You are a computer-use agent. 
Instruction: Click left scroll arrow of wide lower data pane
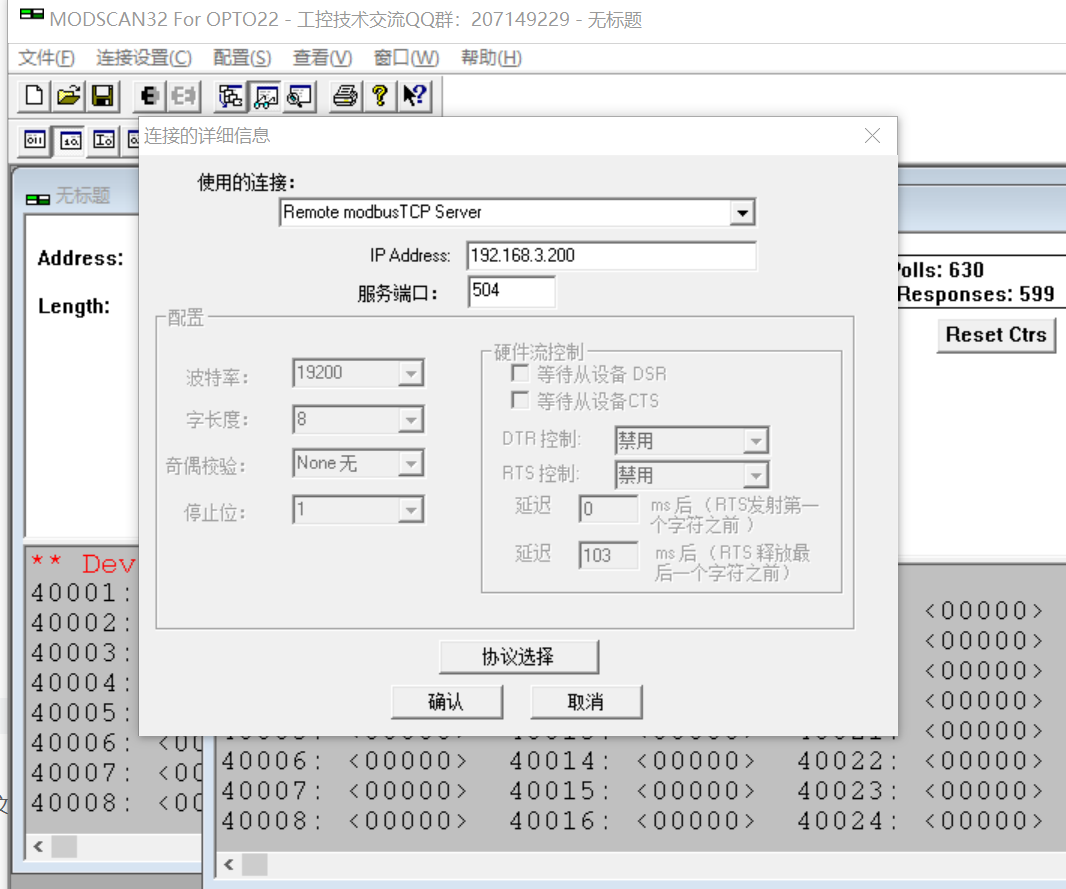(229, 865)
